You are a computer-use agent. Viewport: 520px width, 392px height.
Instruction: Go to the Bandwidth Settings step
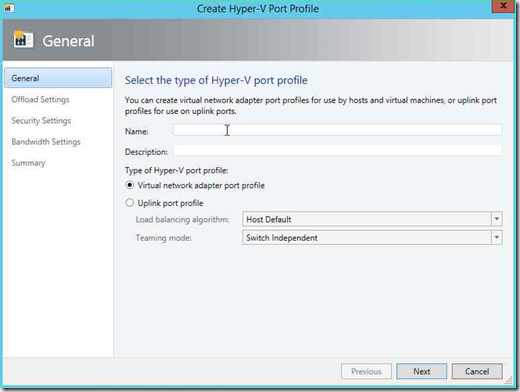point(46,142)
